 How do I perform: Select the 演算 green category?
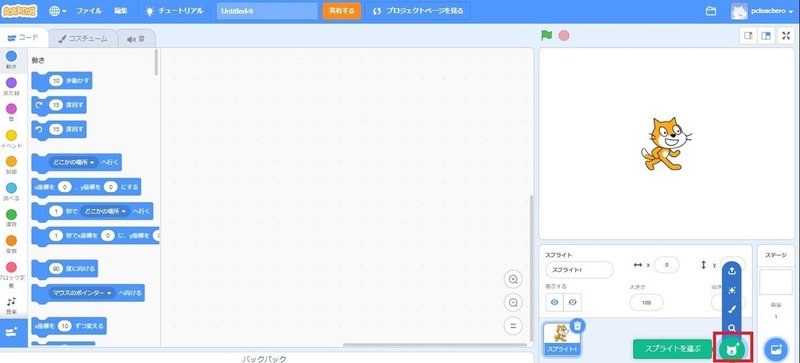(11, 214)
